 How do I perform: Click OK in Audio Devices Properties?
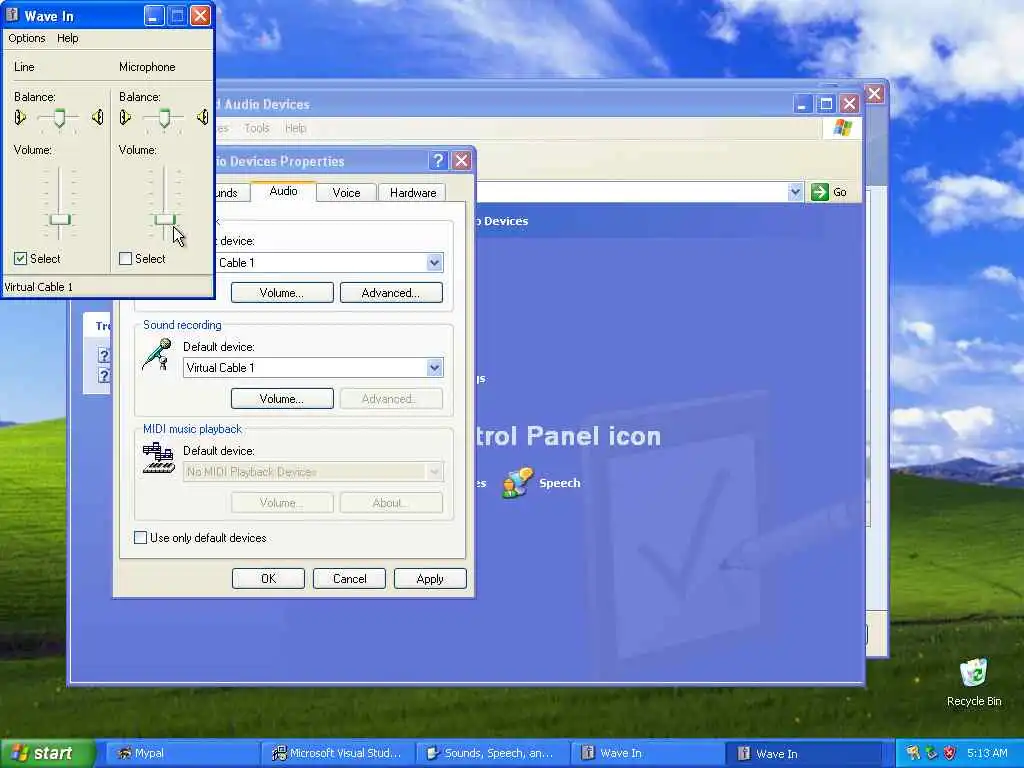pyautogui.click(x=268, y=579)
